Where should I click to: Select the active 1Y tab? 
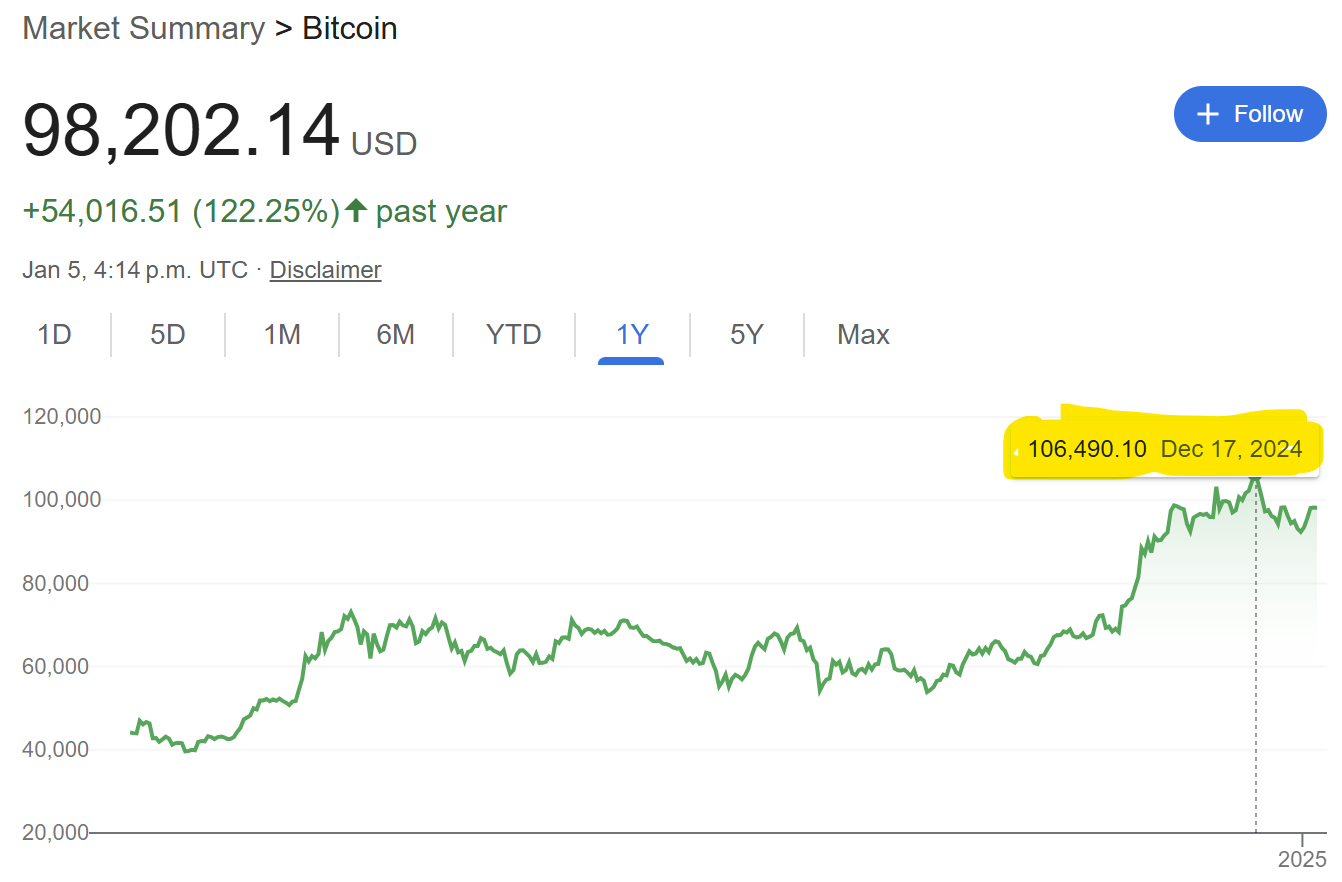click(x=631, y=335)
